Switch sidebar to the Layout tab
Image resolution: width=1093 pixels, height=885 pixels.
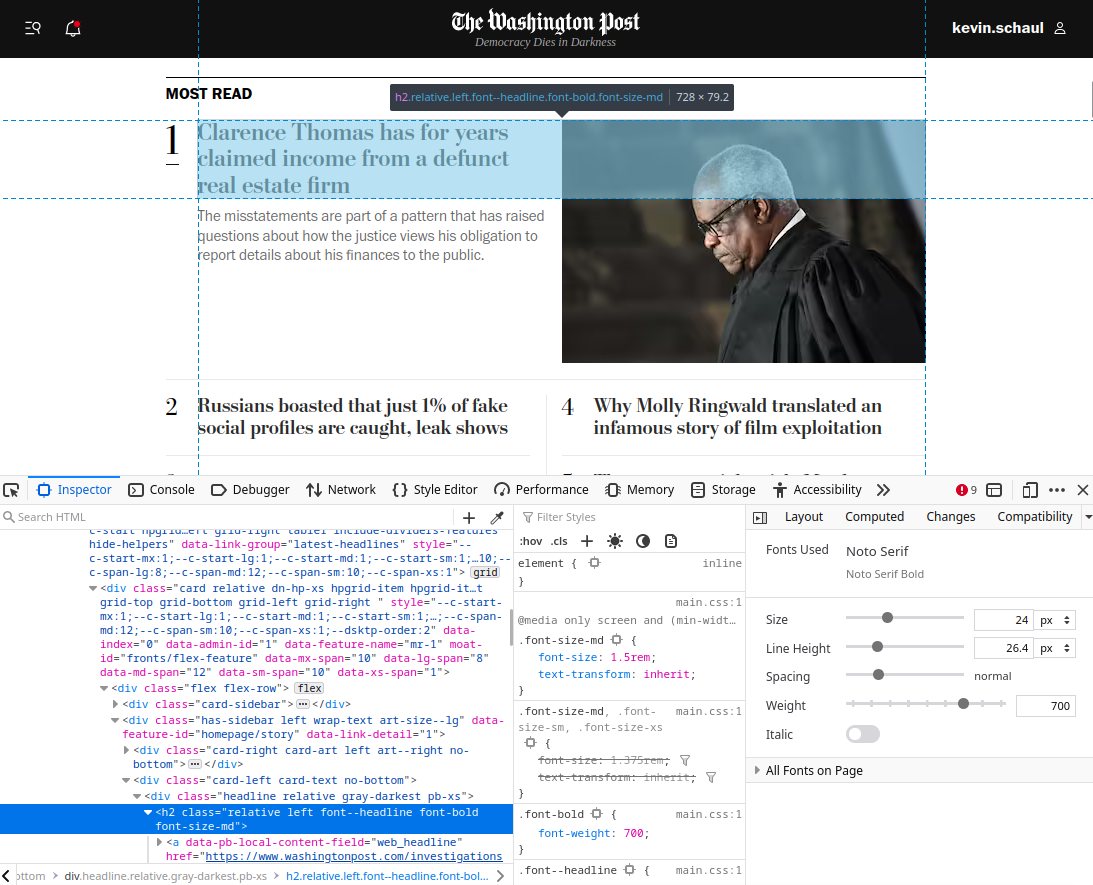tap(804, 517)
